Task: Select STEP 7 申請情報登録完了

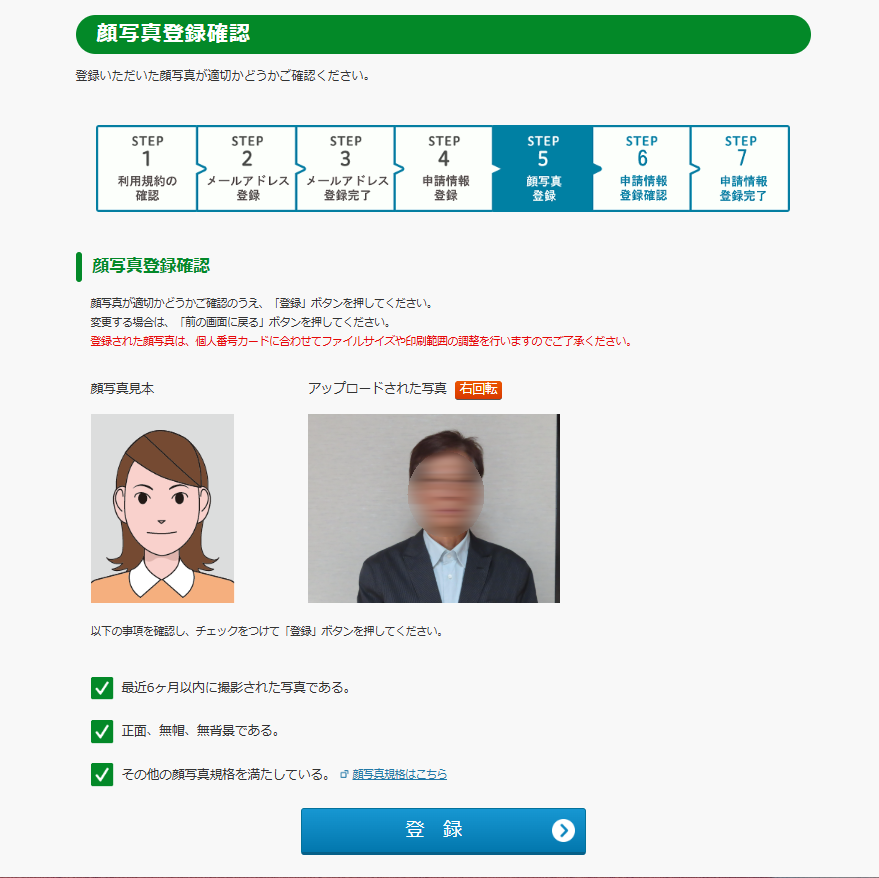Action: coord(741,168)
